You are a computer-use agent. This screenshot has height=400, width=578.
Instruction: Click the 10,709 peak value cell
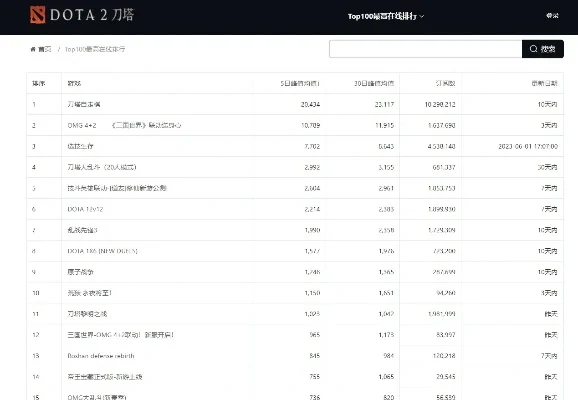click(310, 125)
